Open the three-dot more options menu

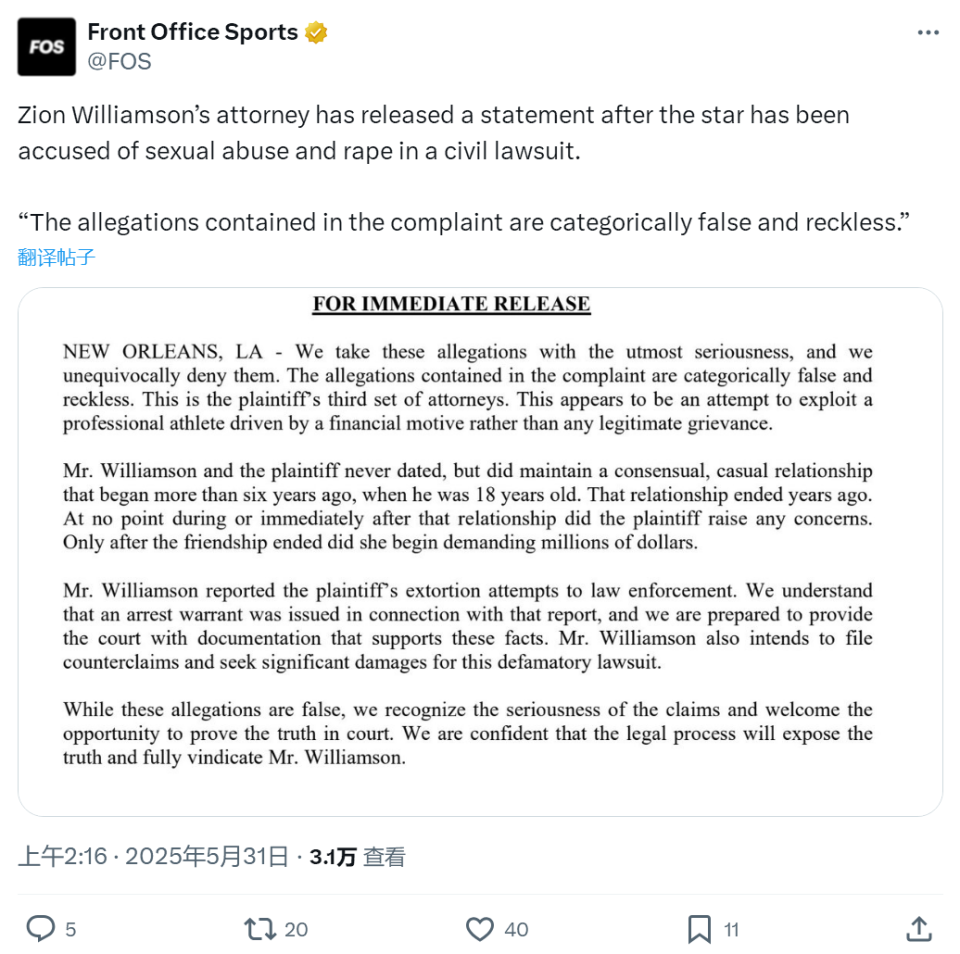928,33
